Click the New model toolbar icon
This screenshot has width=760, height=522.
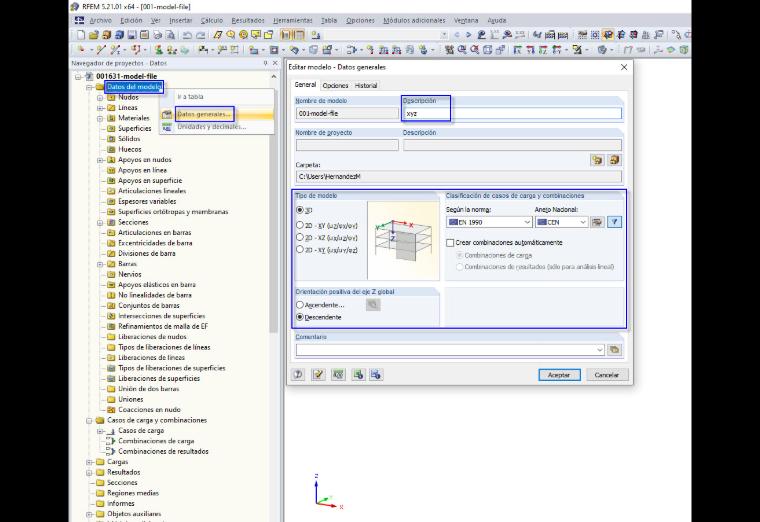(81, 35)
